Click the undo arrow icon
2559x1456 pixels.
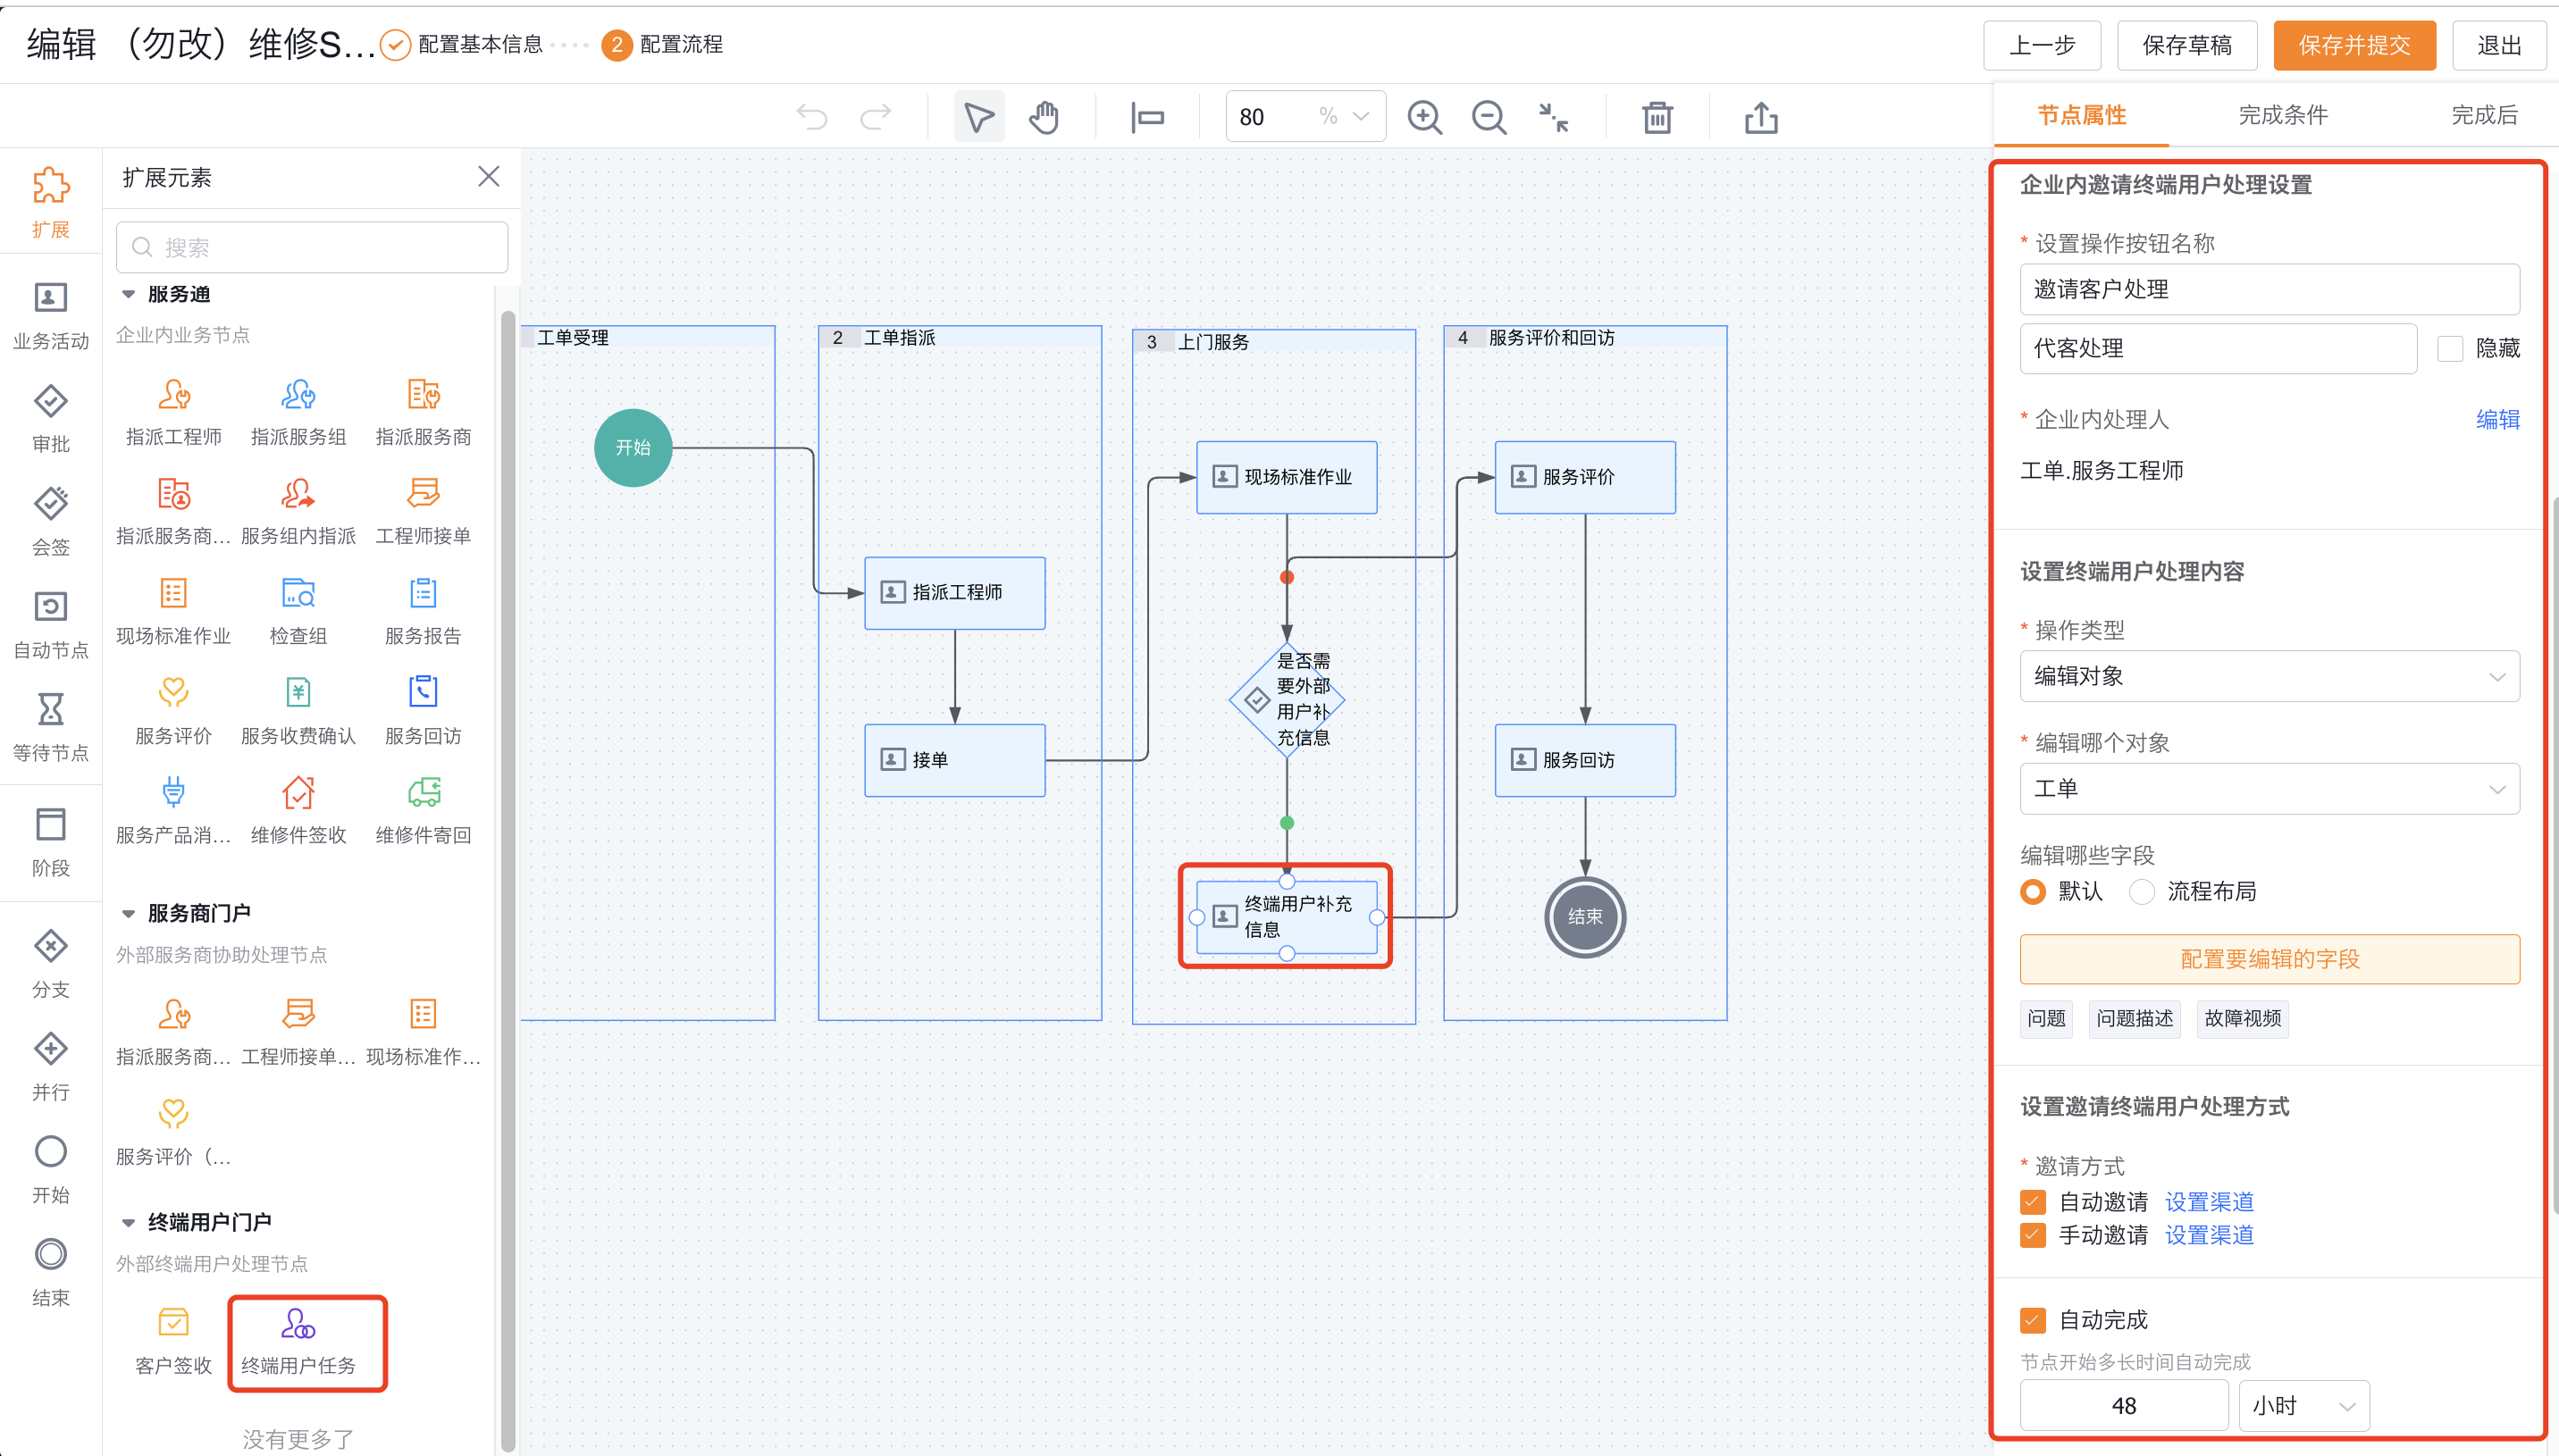click(x=812, y=117)
